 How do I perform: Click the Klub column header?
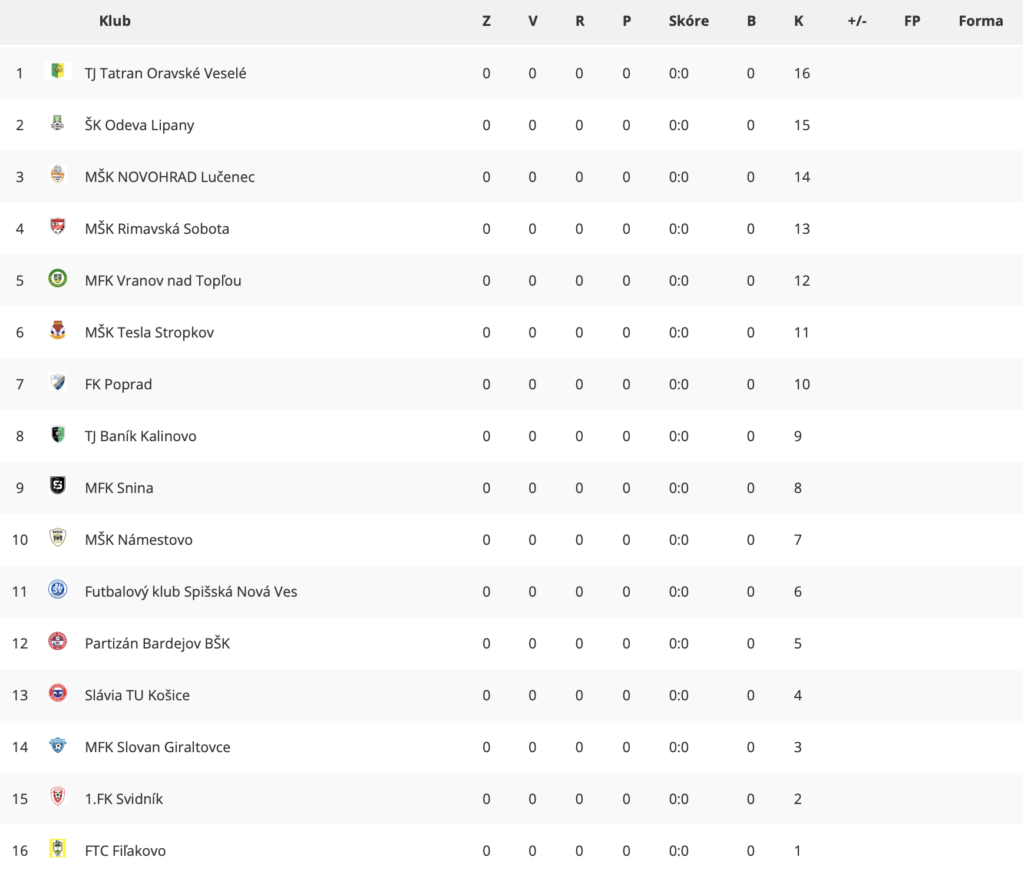click(115, 21)
